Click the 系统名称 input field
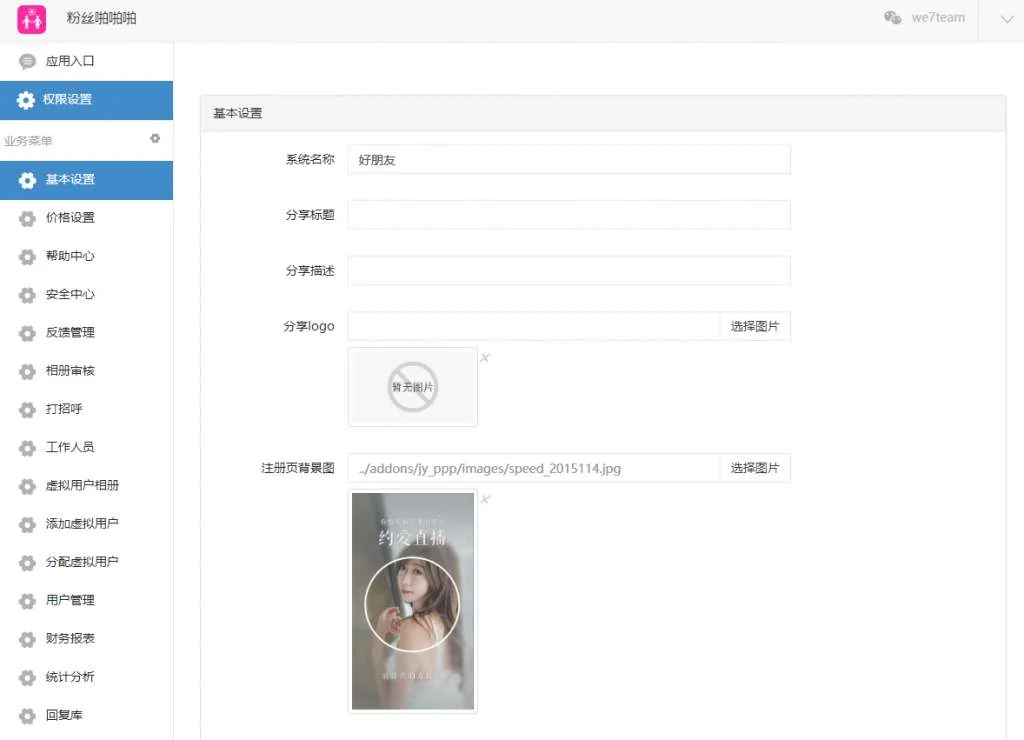This screenshot has width=1024, height=740. [x=568, y=159]
